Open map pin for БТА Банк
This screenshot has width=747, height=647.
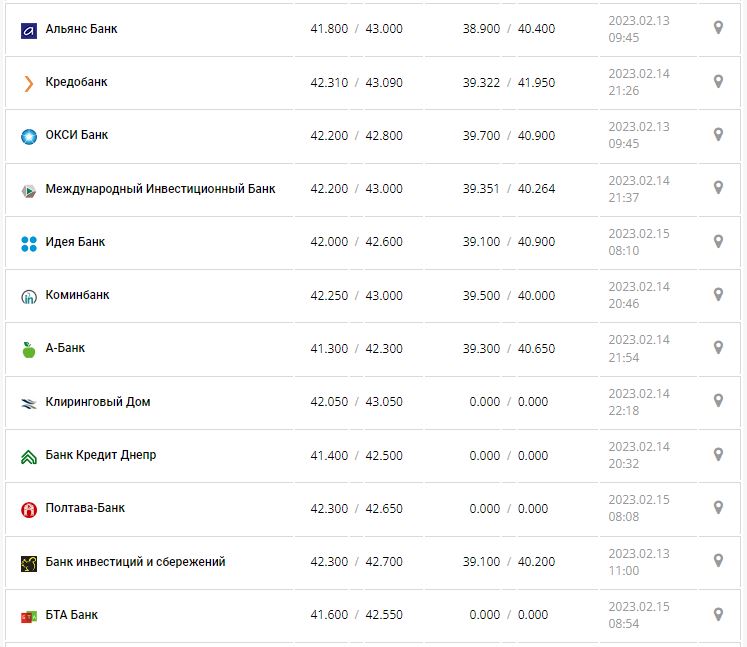[718, 614]
